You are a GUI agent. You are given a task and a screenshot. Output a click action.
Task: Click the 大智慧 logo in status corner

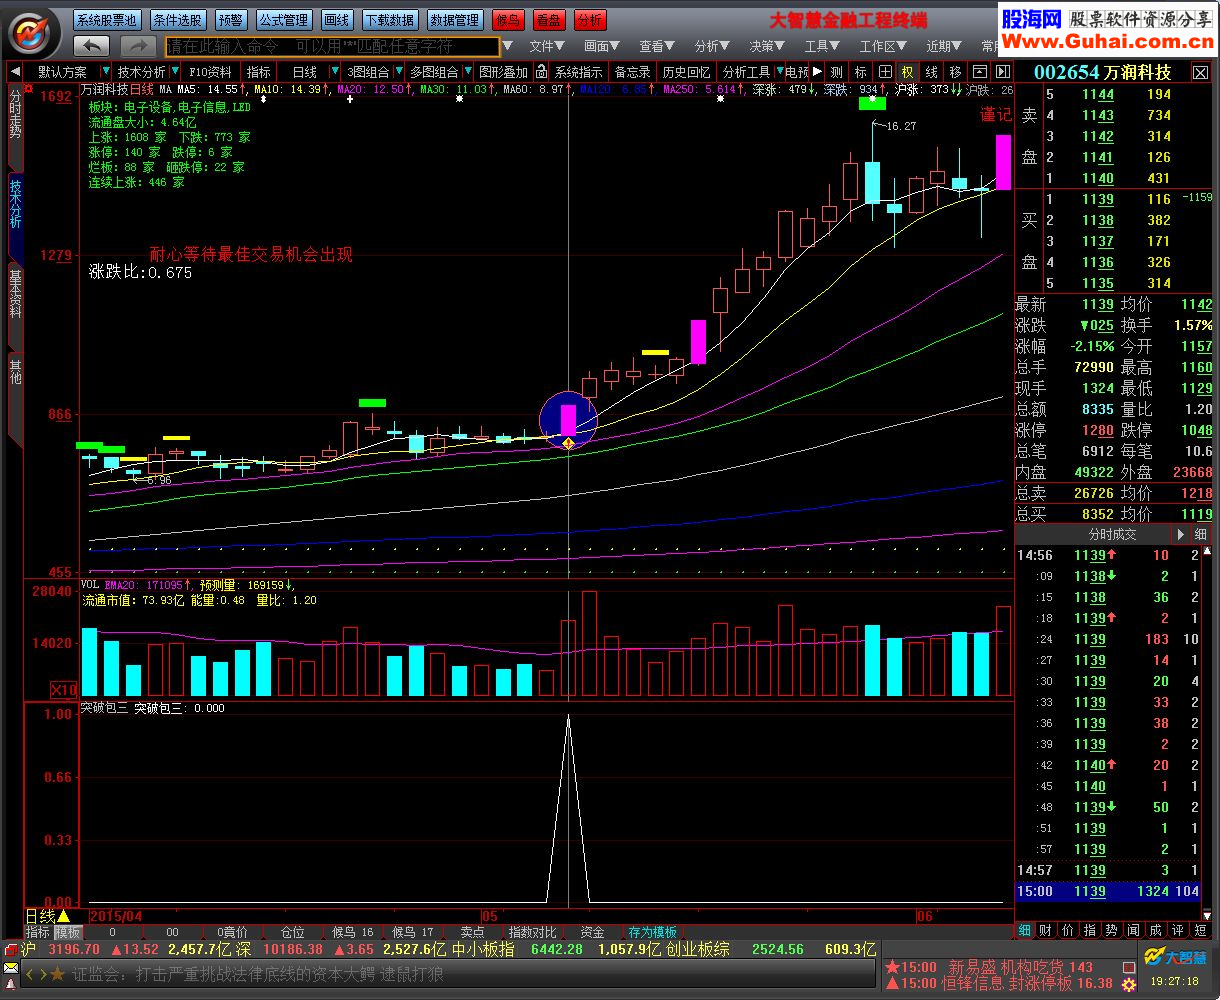point(1177,957)
